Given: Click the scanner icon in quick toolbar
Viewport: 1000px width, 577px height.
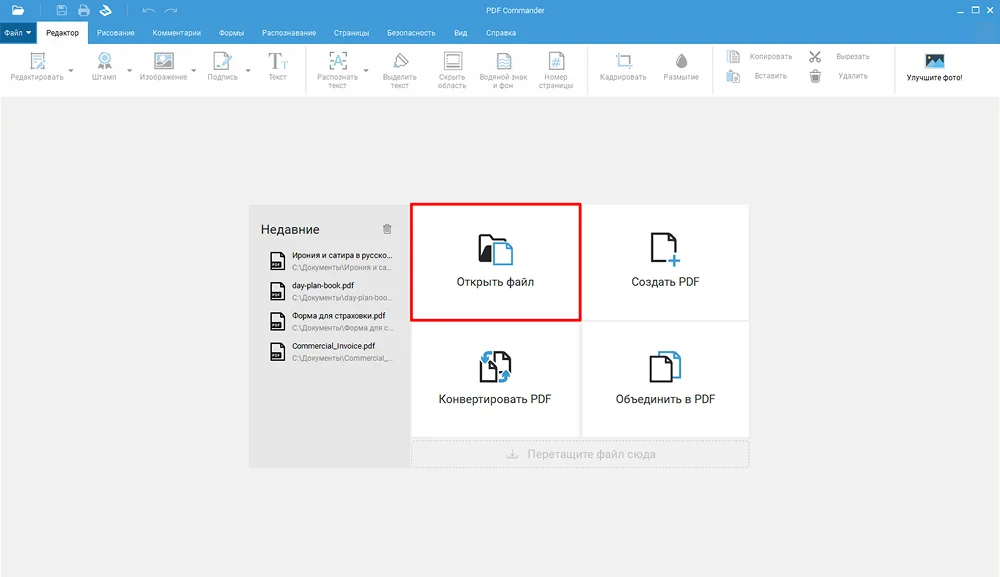Looking at the screenshot, I should [106, 10].
